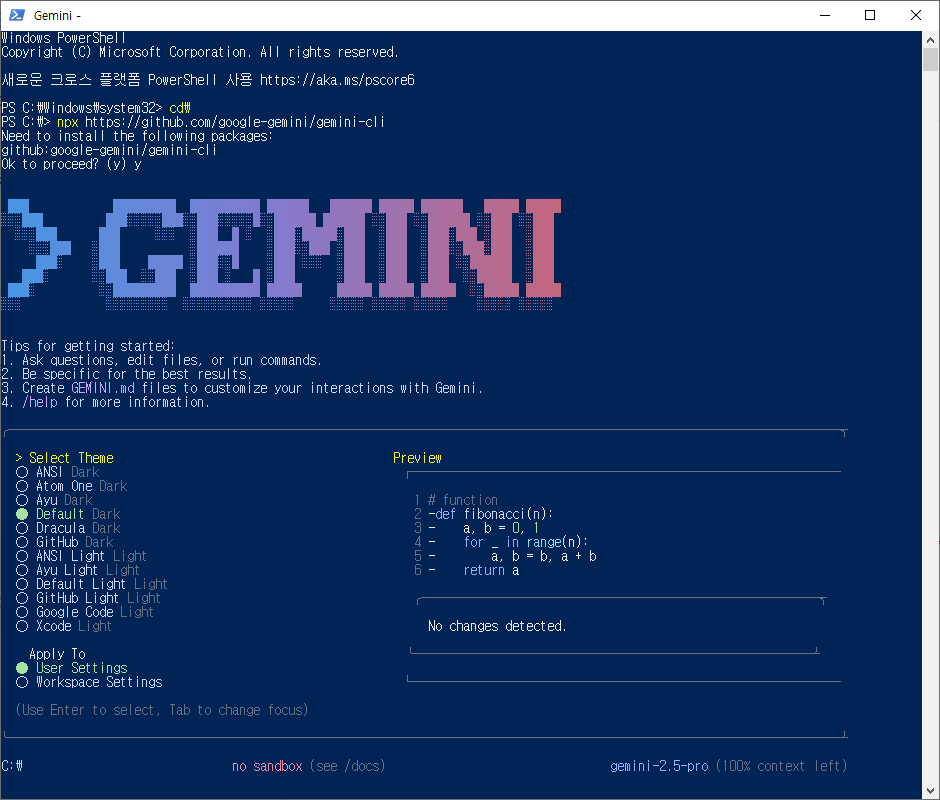Click the 'def fibonacci(n):' code line
940x800 pixels.
click(493, 514)
